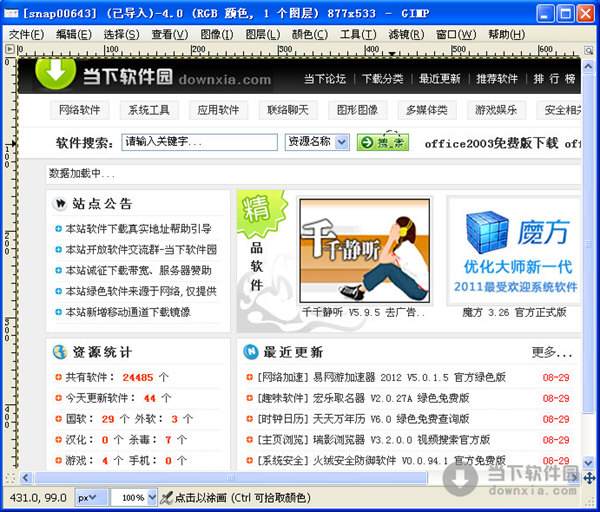Click 易网游加速器 2012 entry

point(382,378)
